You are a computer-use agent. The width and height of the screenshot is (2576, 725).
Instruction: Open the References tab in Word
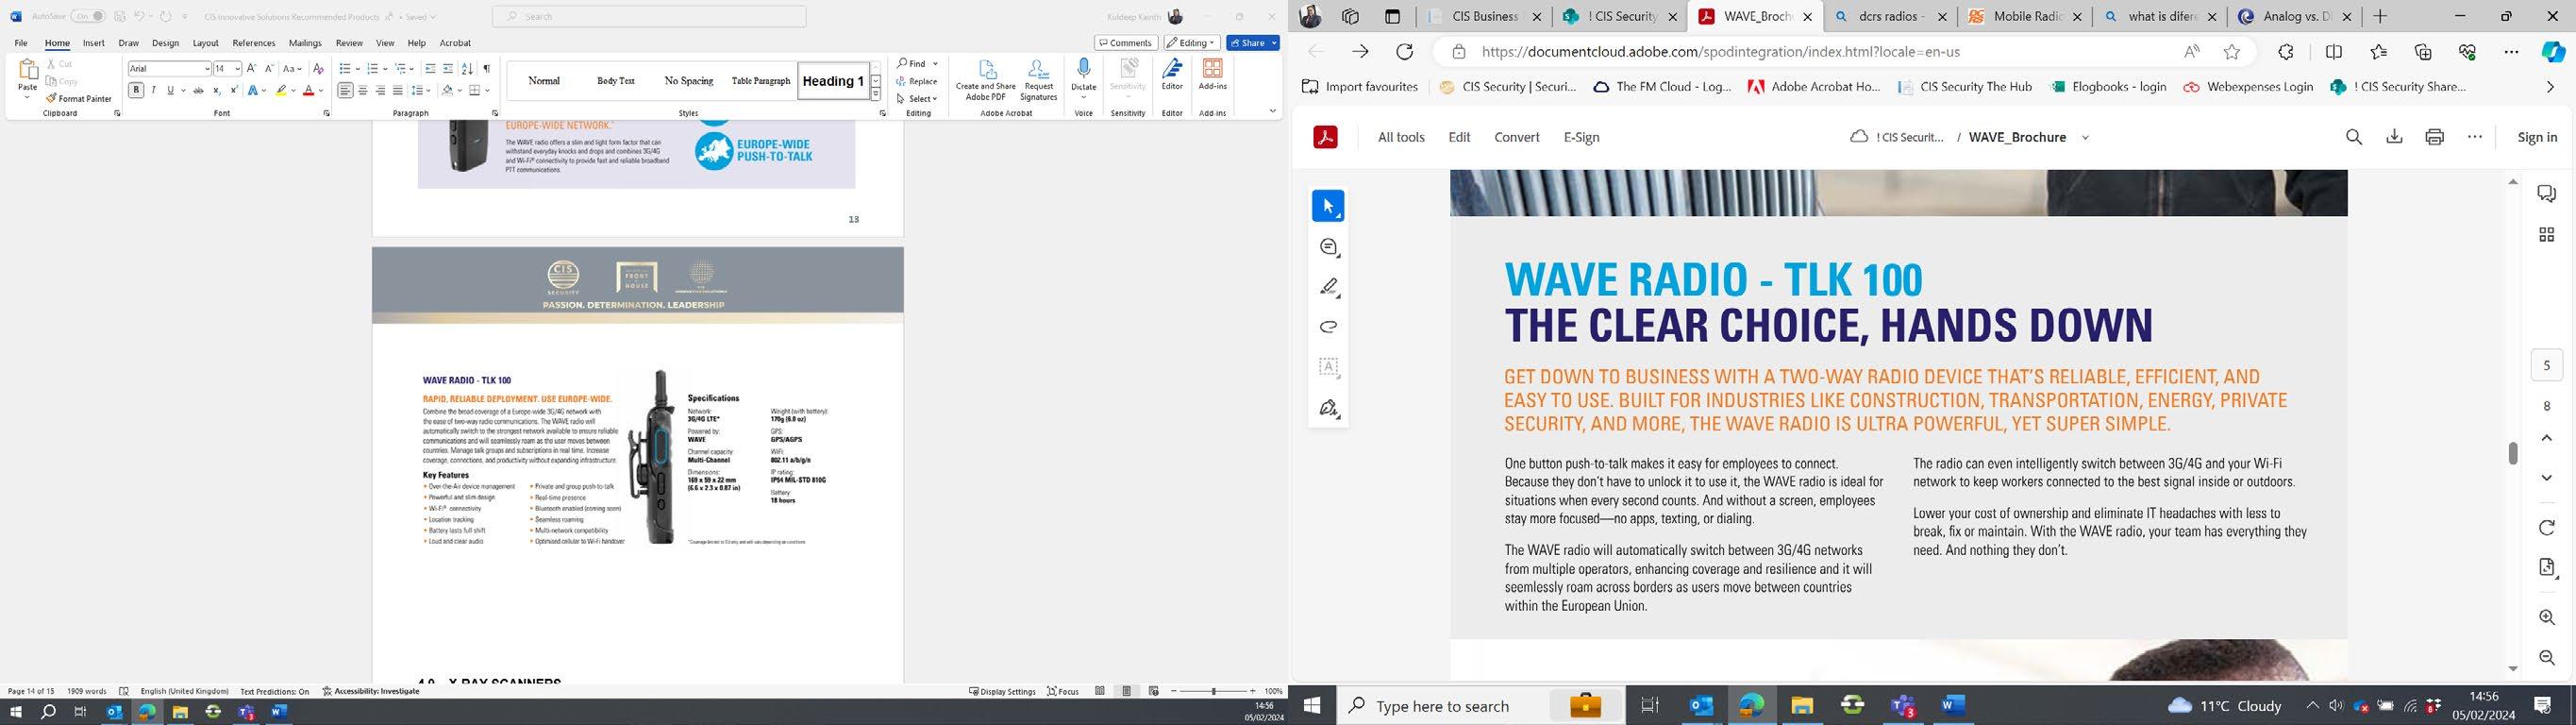[x=253, y=43]
